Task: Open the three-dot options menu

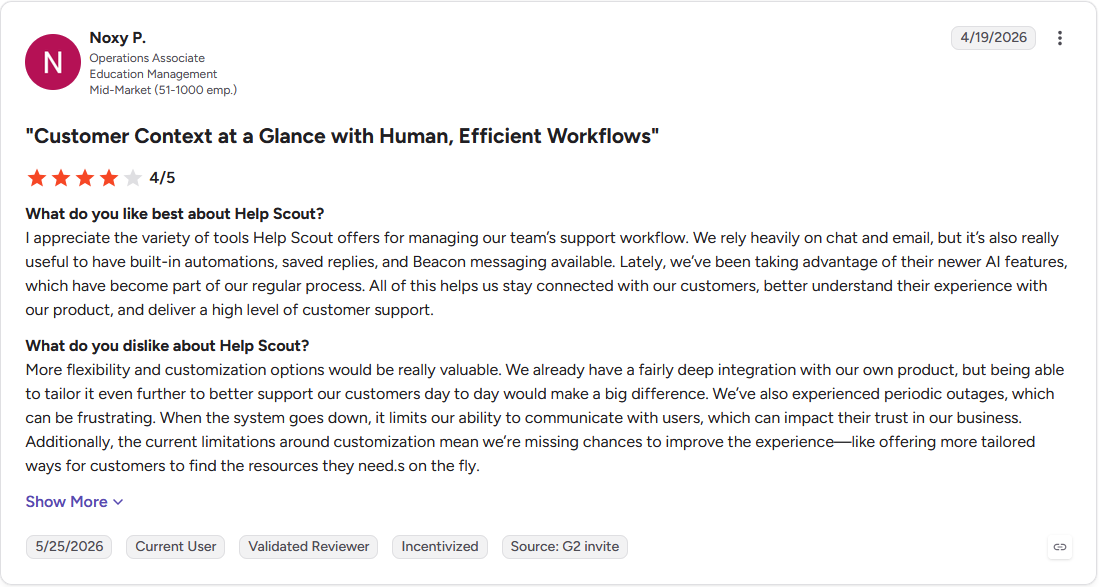Action: (x=1060, y=38)
